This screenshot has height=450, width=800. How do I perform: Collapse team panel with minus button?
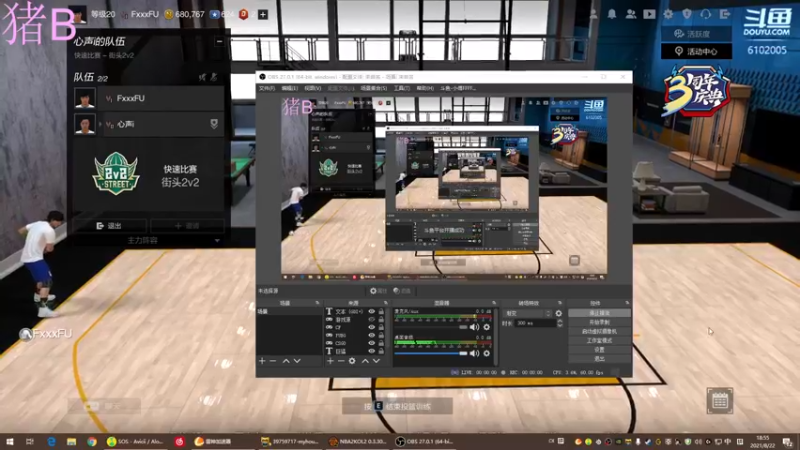click(x=219, y=42)
